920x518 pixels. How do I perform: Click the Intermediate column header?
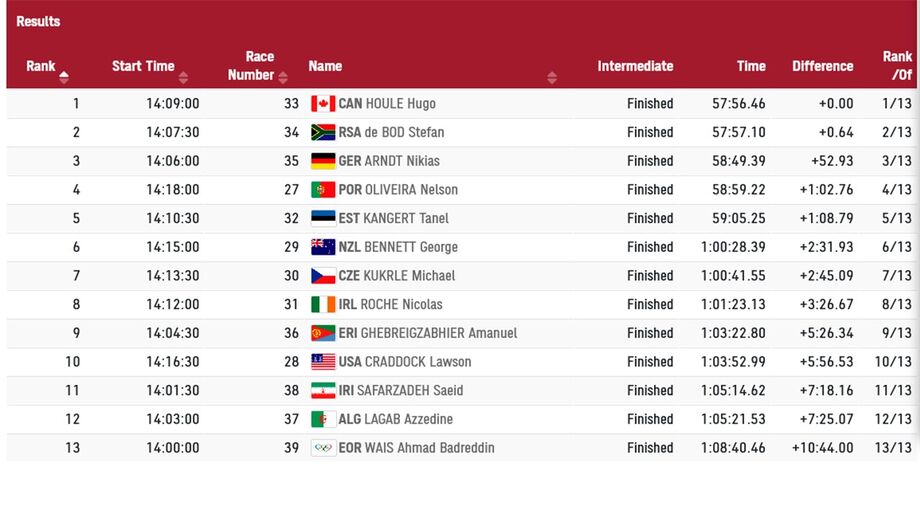pyautogui.click(x=635, y=66)
